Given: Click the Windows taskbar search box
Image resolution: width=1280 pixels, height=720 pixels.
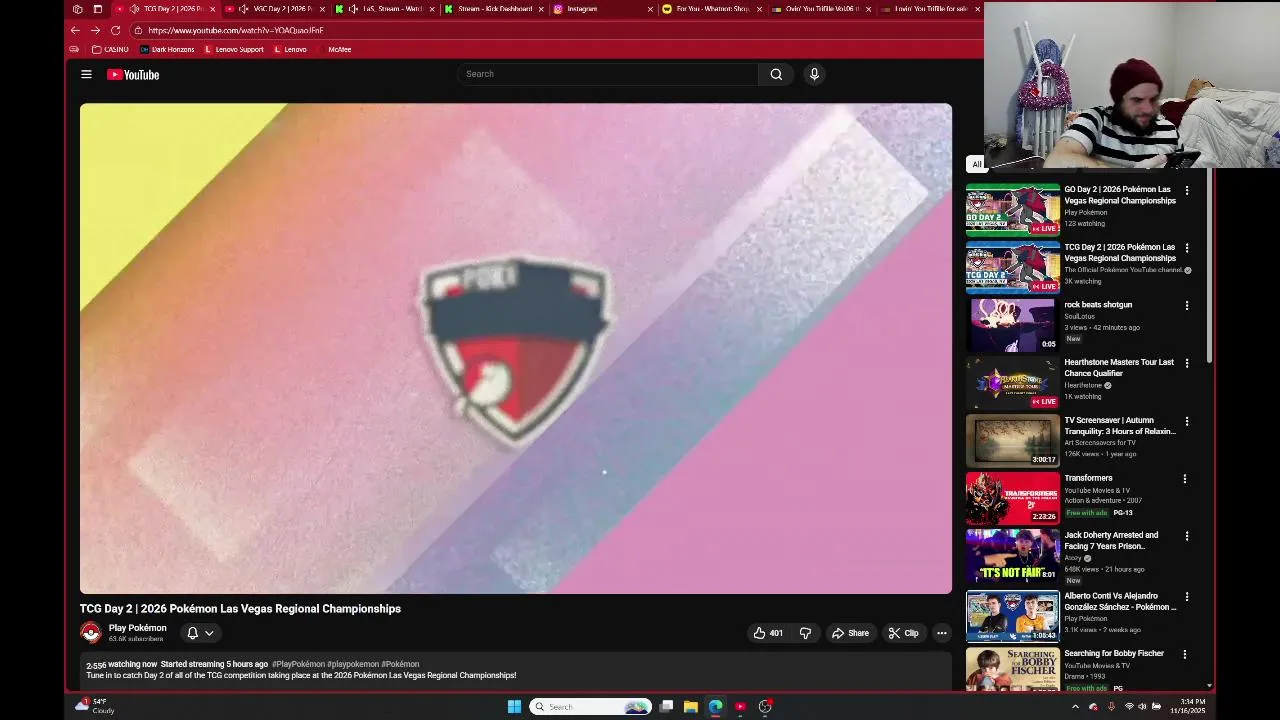Looking at the screenshot, I should click(x=590, y=707).
